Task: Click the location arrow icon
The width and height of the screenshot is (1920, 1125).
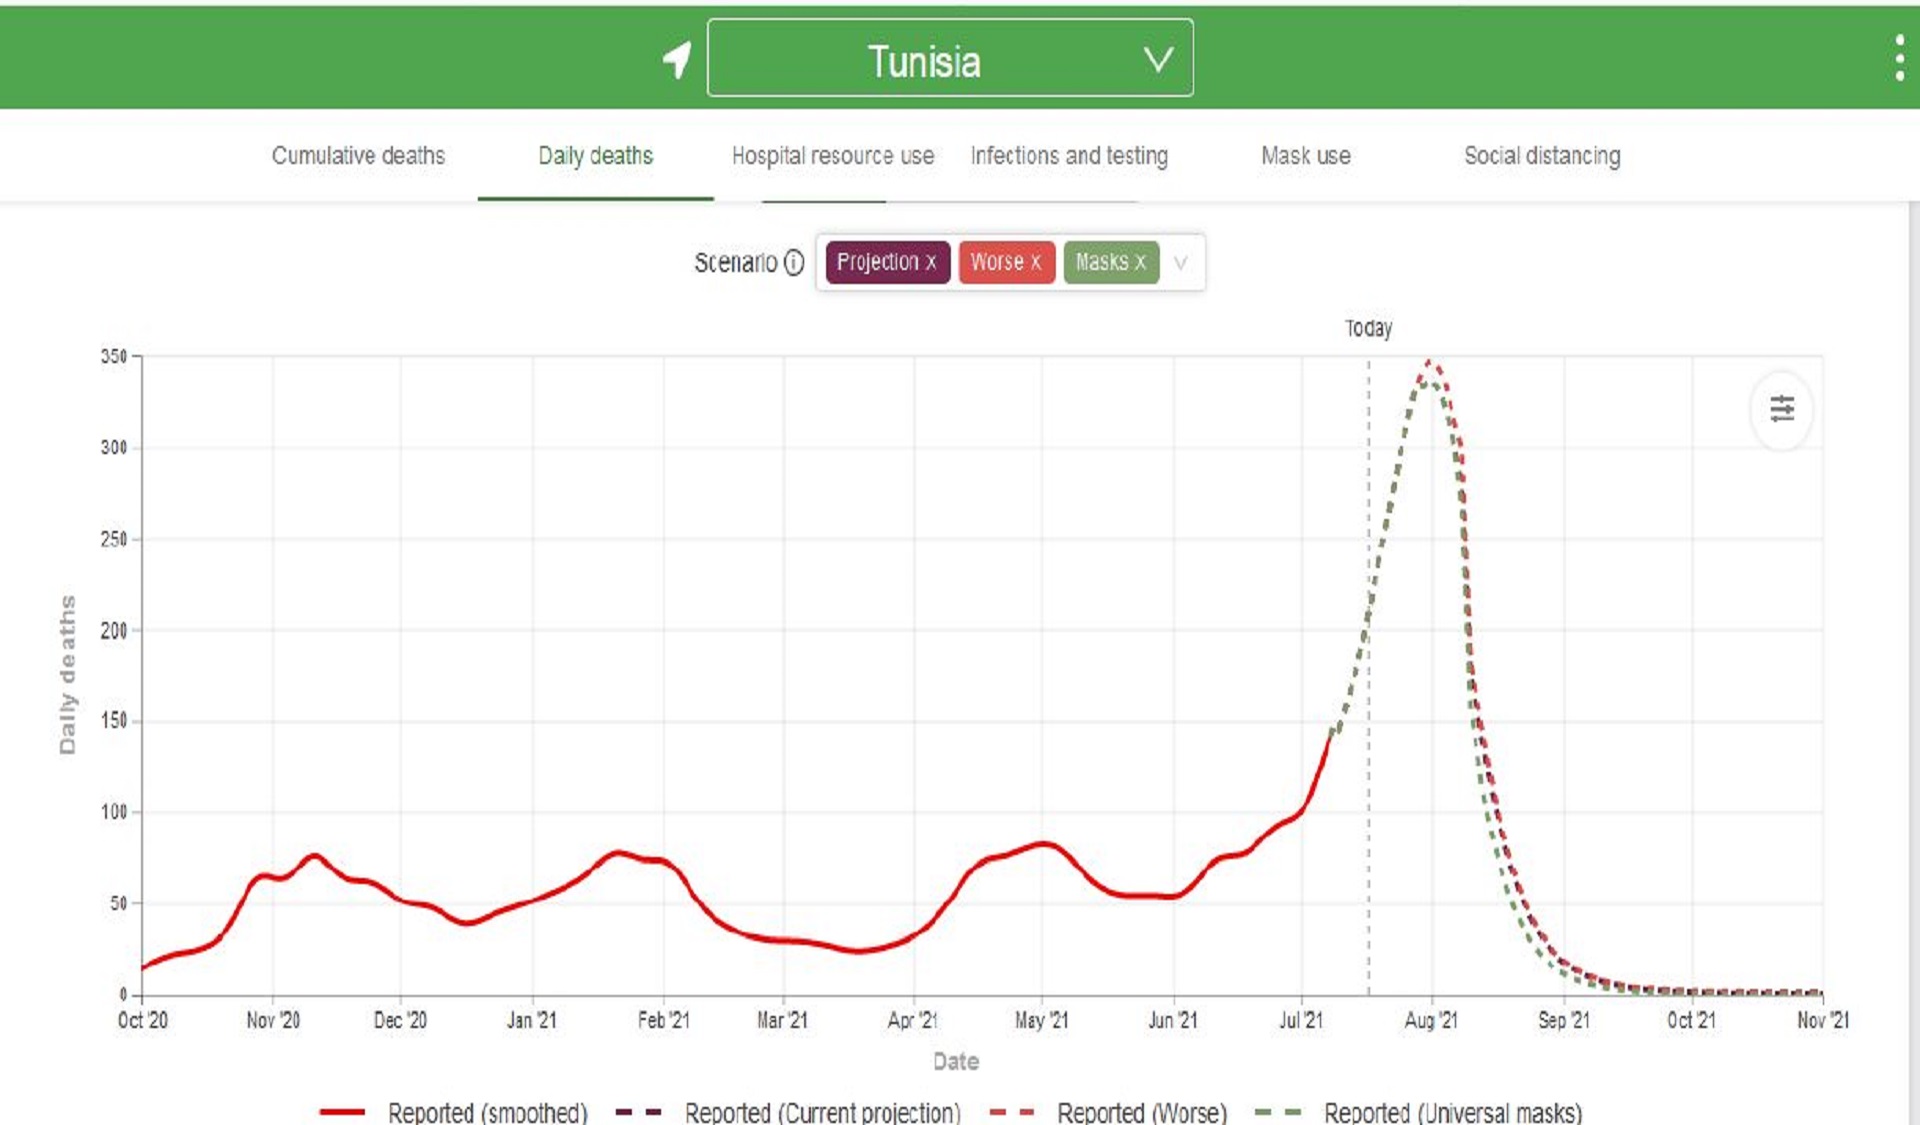Action: (677, 59)
